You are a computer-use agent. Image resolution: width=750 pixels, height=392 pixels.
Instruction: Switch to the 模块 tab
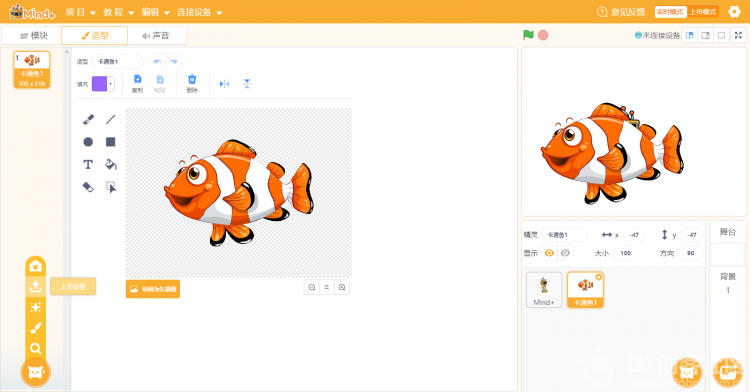[x=32, y=35]
